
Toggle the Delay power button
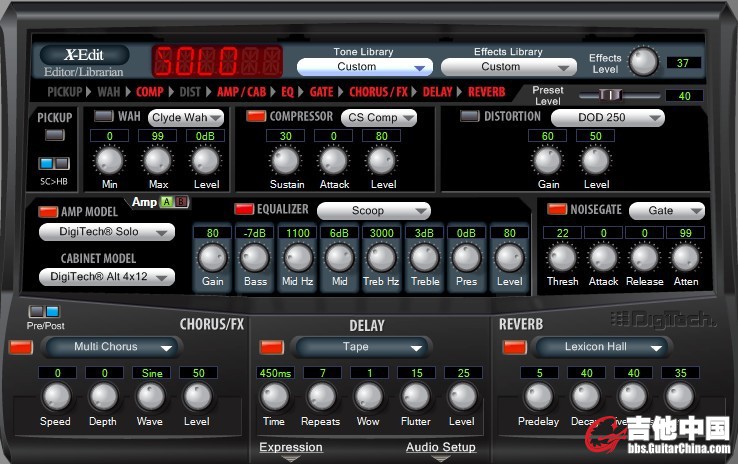coord(272,348)
